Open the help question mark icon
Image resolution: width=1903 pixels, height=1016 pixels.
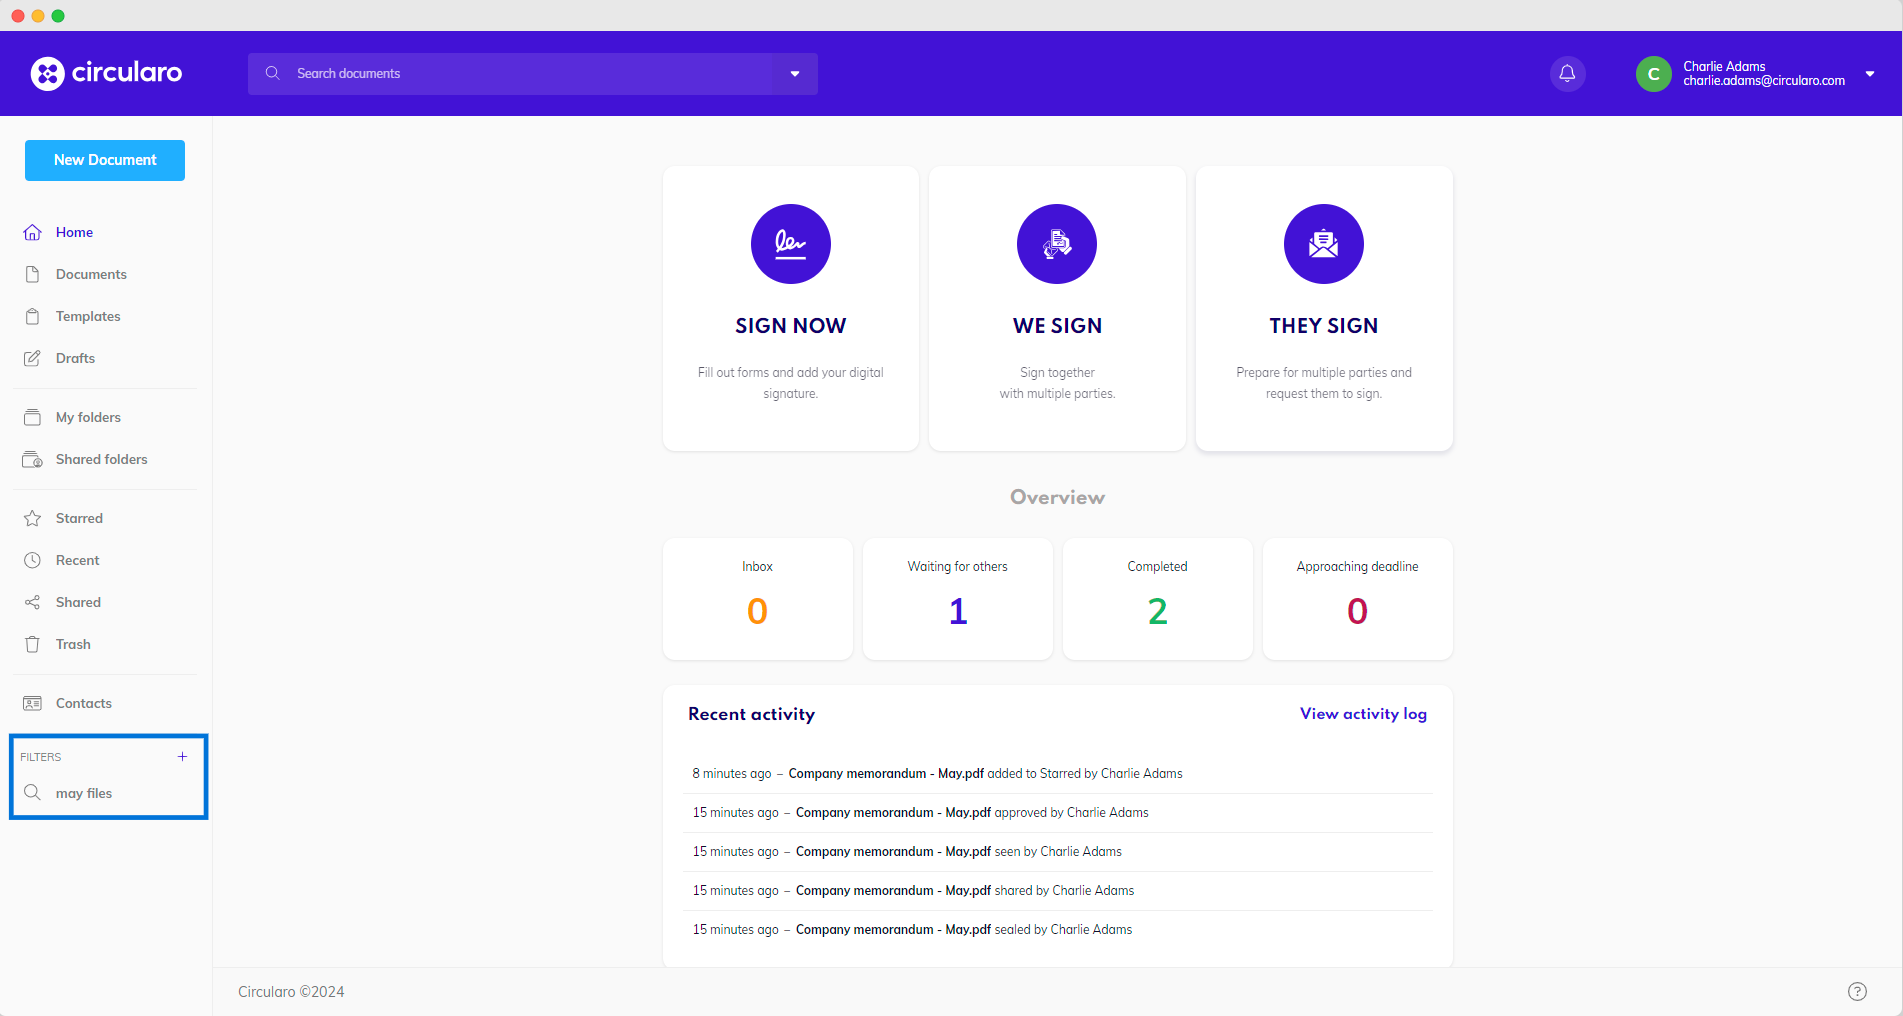click(x=1857, y=991)
